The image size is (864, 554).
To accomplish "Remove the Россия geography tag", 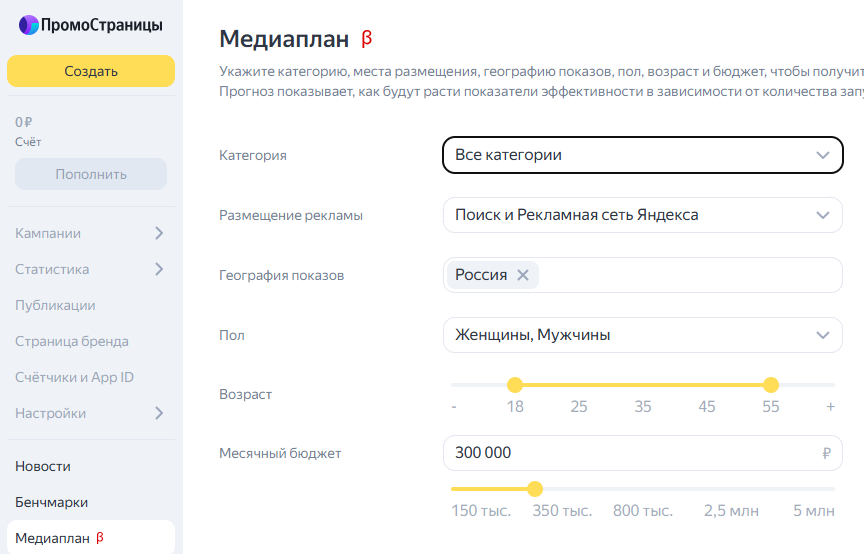I will (x=523, y=275).
